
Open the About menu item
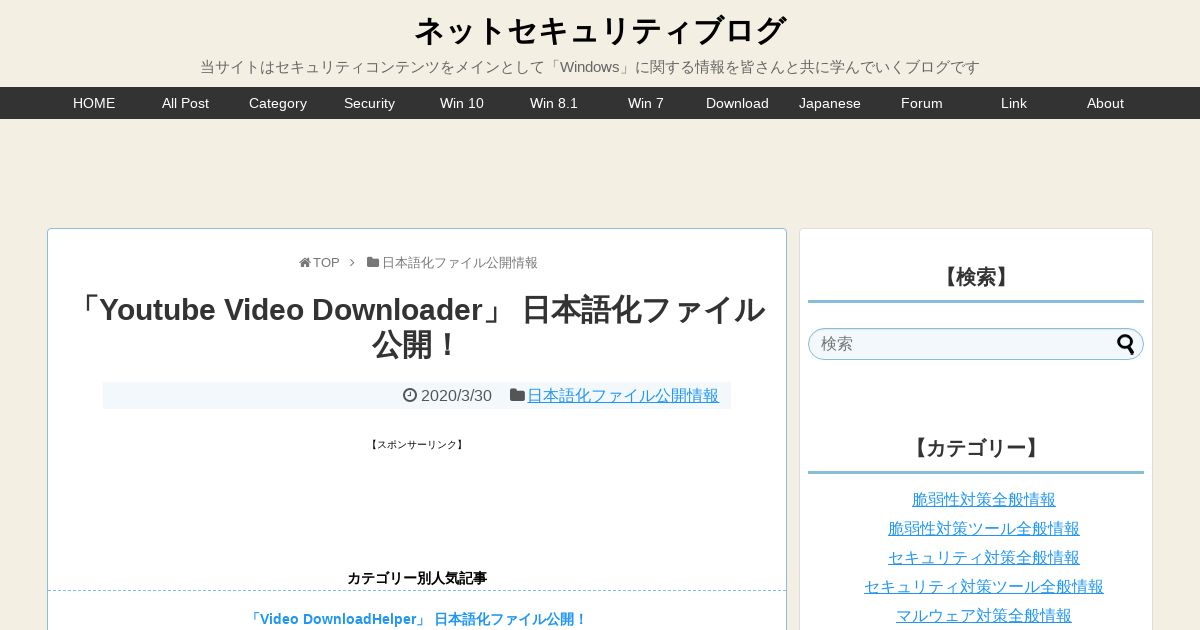pos(1105,103)
